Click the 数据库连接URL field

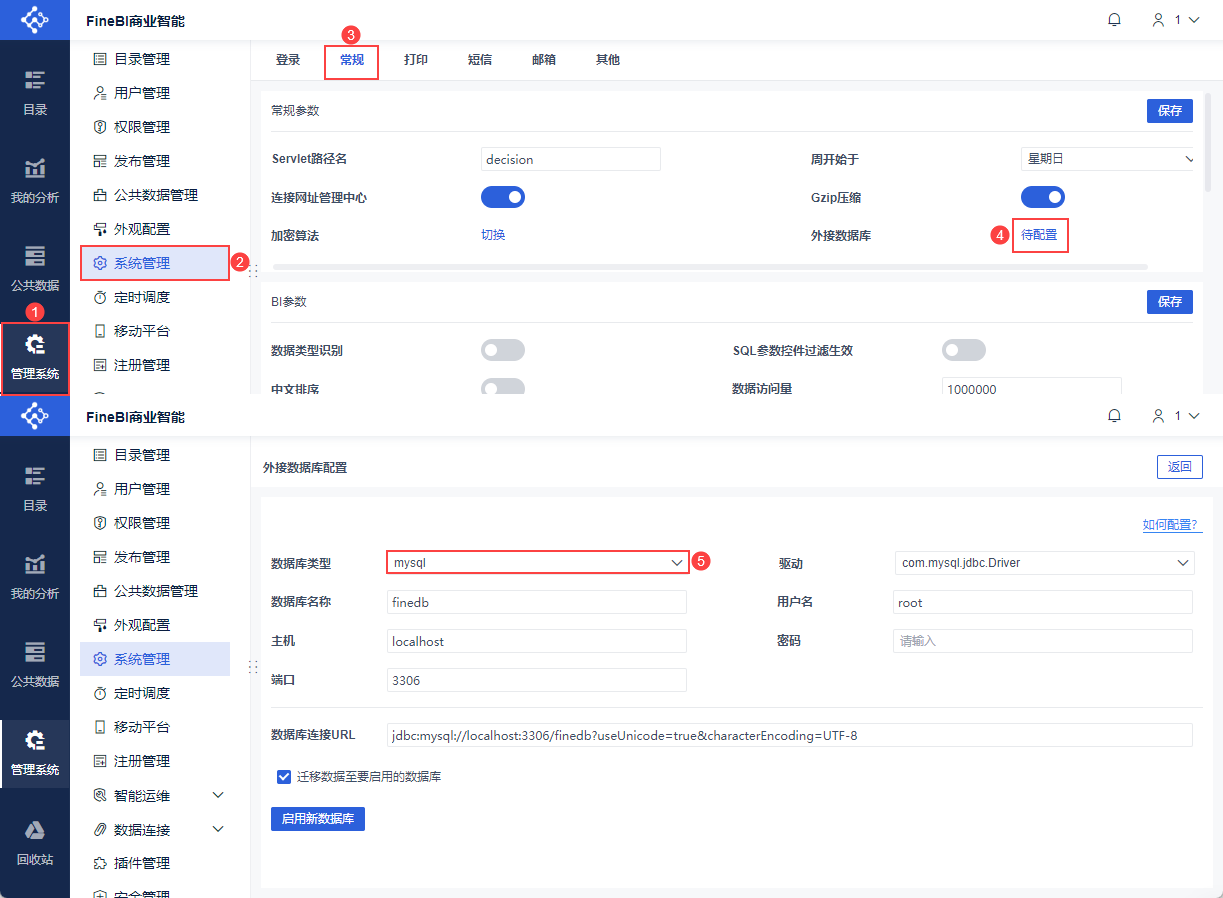pyautogui.click(x=790, y=735)
